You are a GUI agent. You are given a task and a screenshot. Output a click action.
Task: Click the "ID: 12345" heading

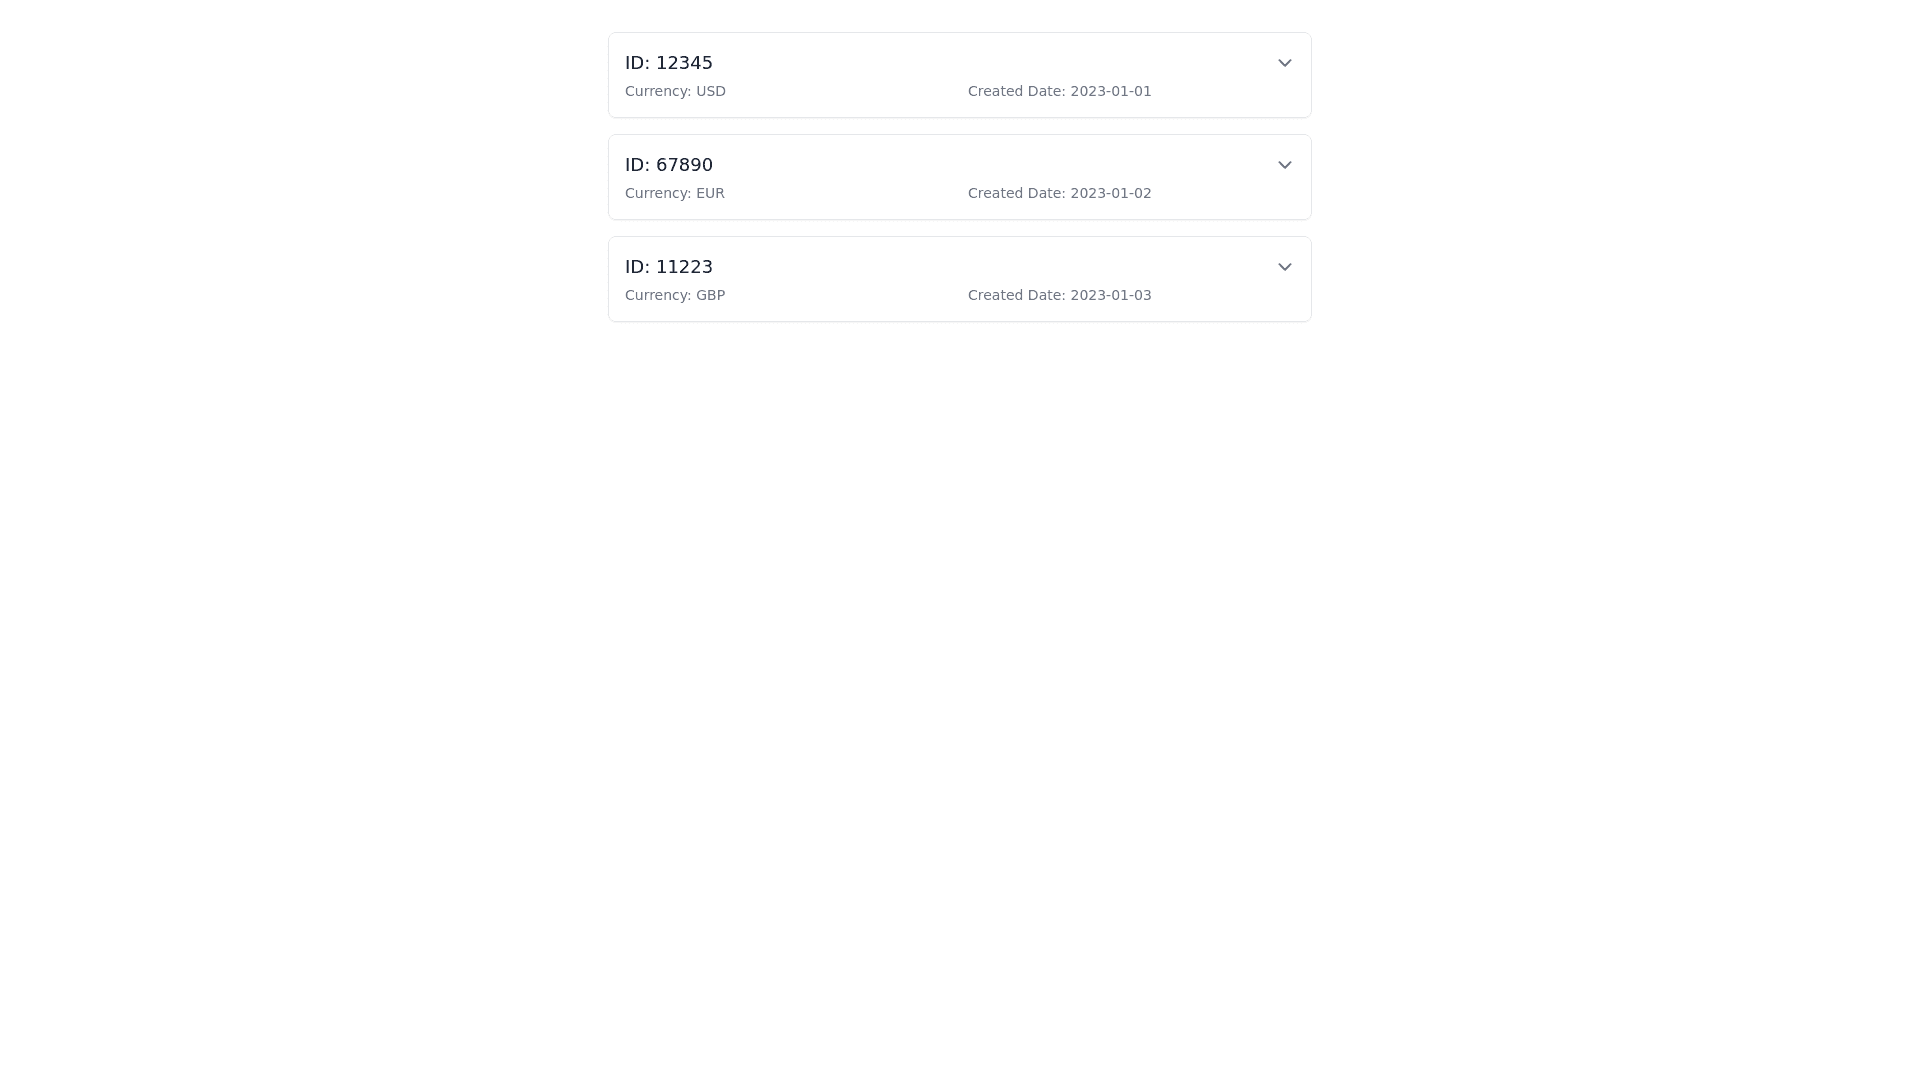(668, 63)
